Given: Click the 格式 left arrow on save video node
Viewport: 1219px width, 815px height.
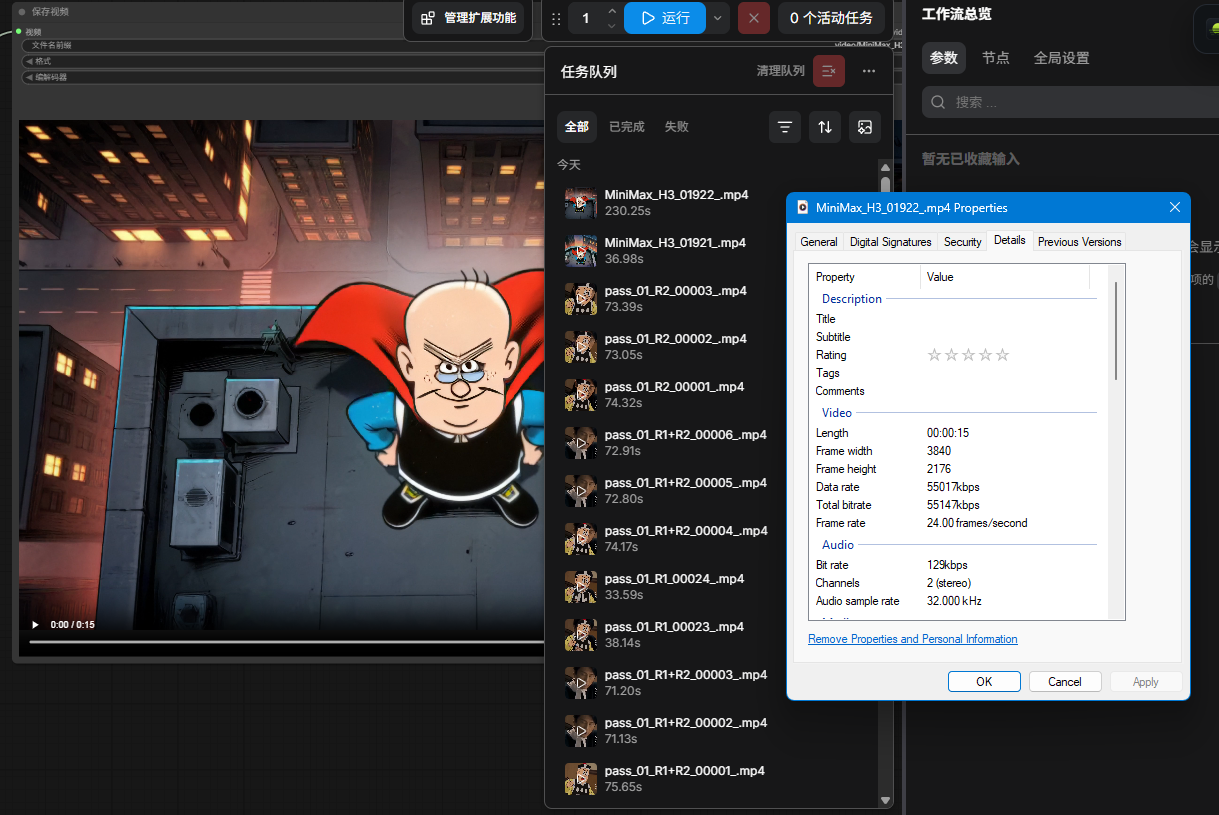Looking at the screenshot, I should (x=29, y=61).
